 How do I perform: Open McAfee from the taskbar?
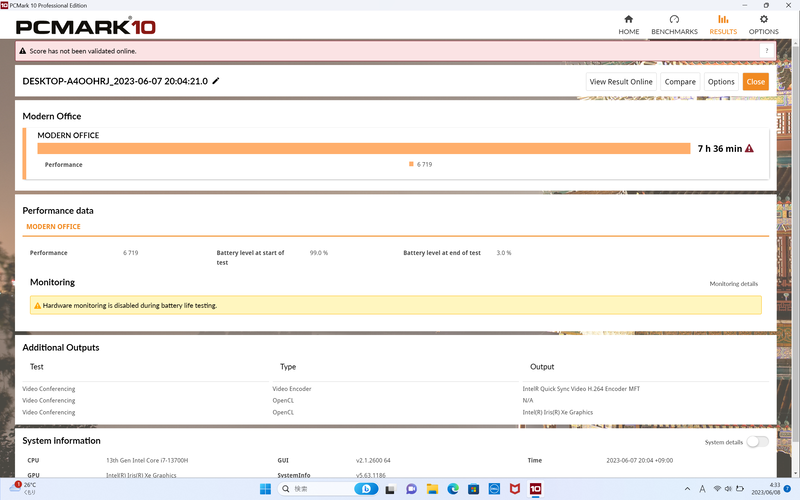pos(515,489)
